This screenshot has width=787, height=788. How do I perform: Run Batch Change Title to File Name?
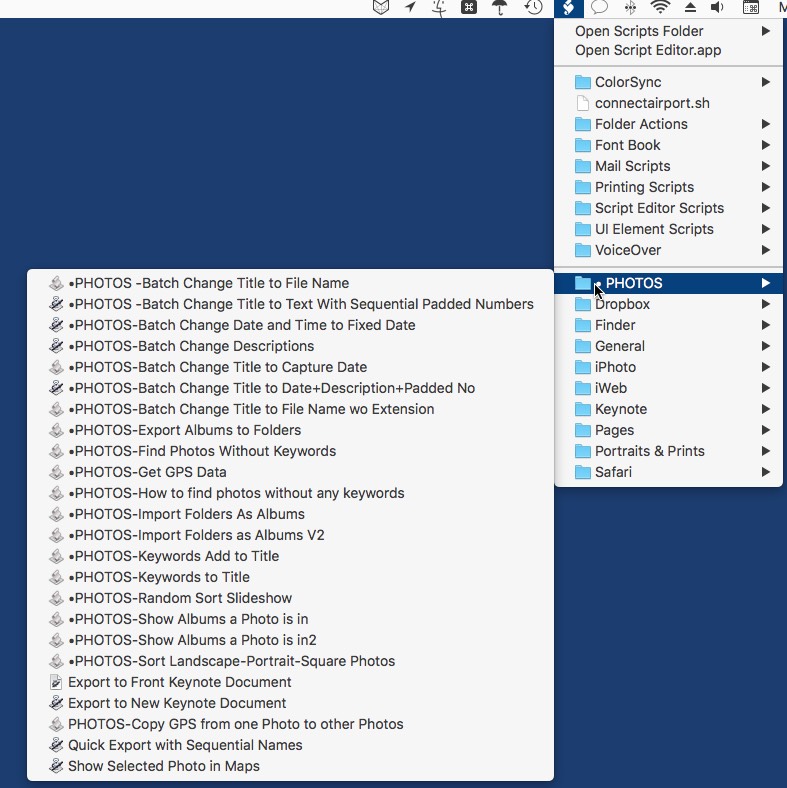click(290, 283)
